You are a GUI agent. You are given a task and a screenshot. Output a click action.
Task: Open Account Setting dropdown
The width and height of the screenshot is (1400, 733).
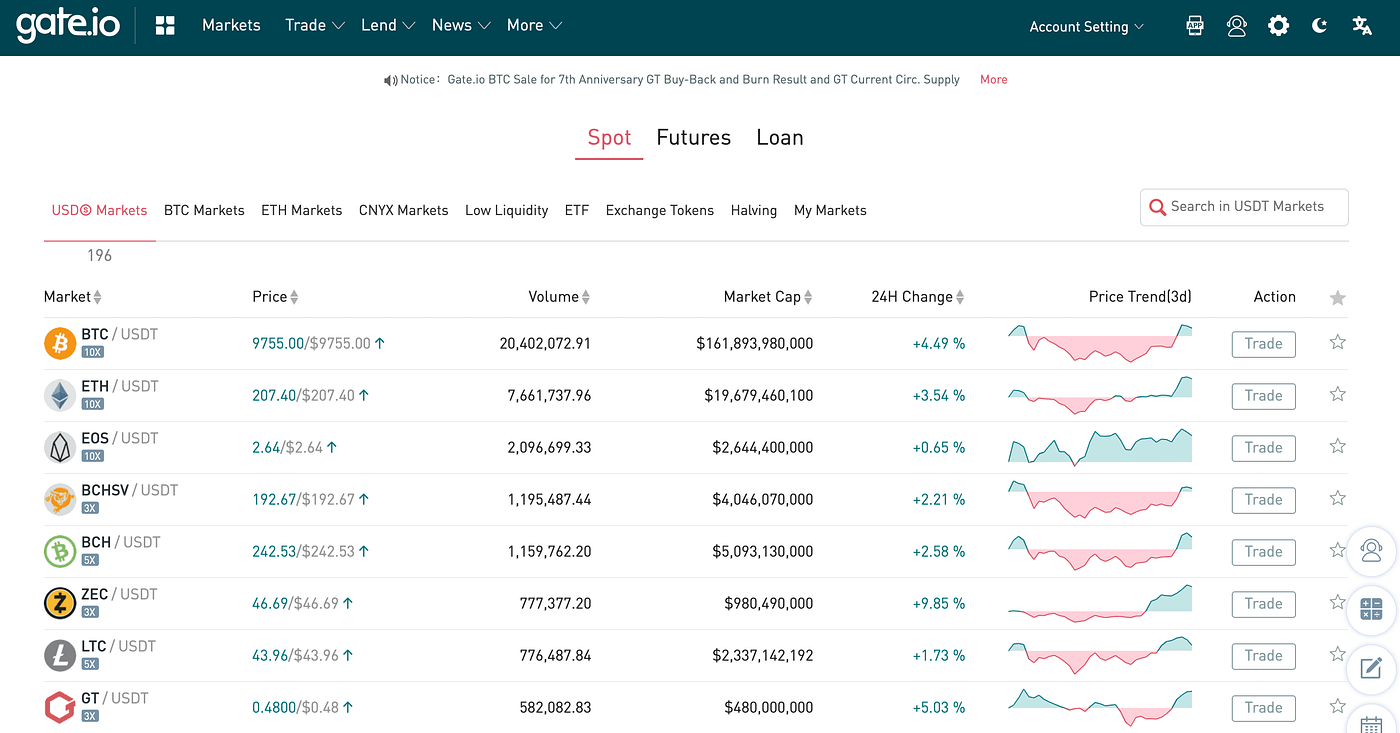1086,27
